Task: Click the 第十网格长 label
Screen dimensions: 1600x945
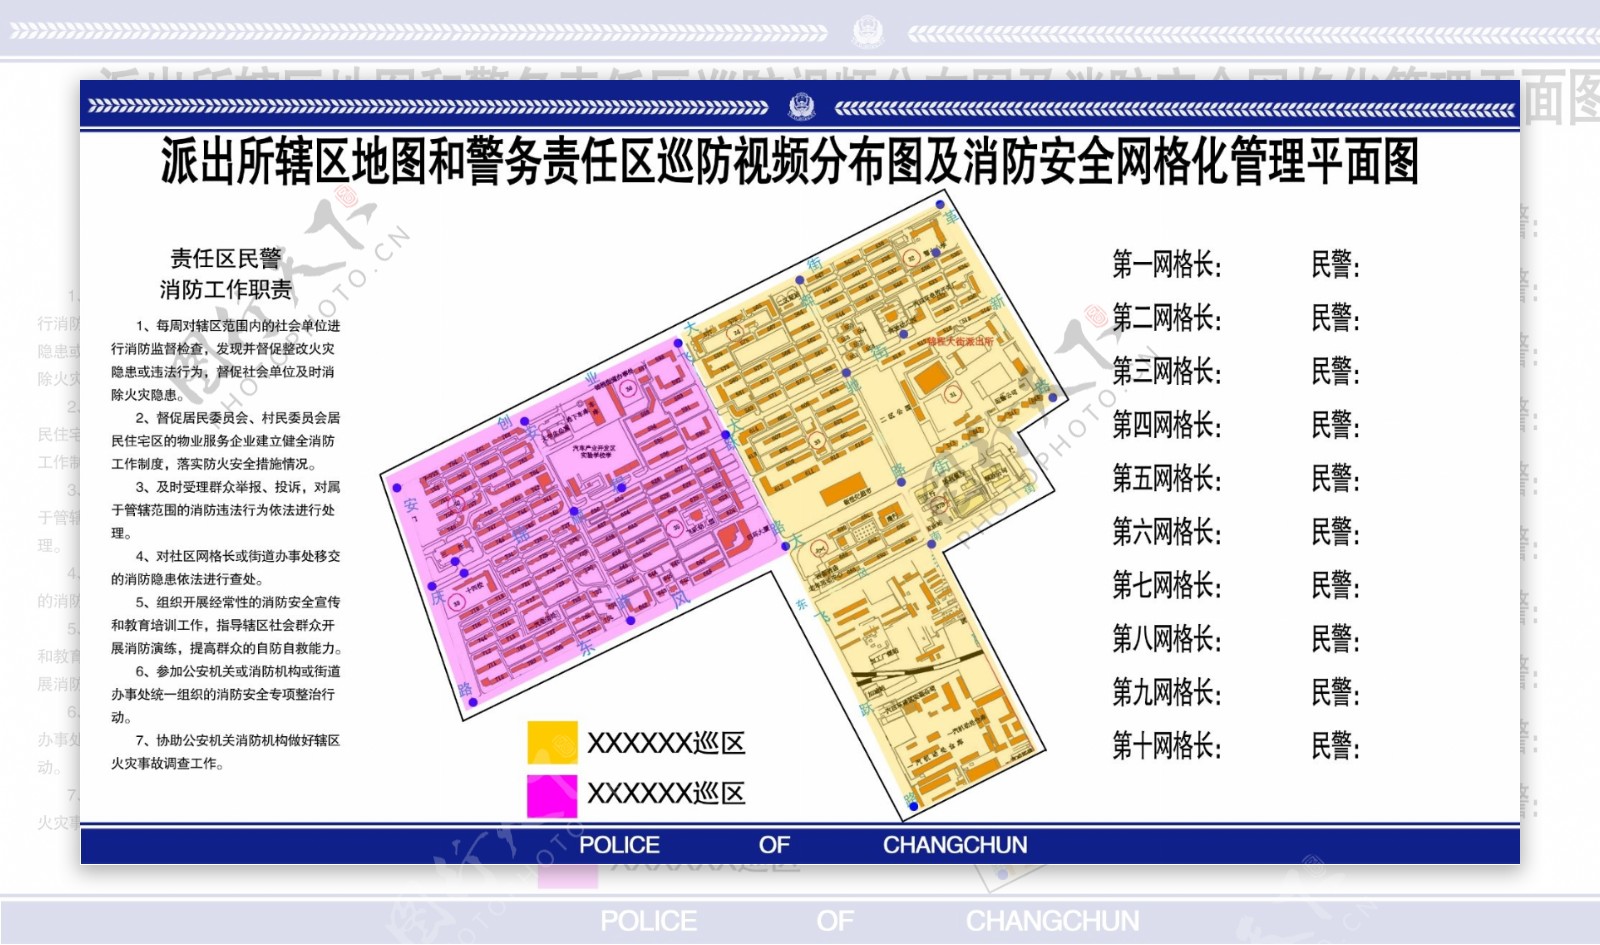Action: pyautogui.click(x=1167, y=746)
